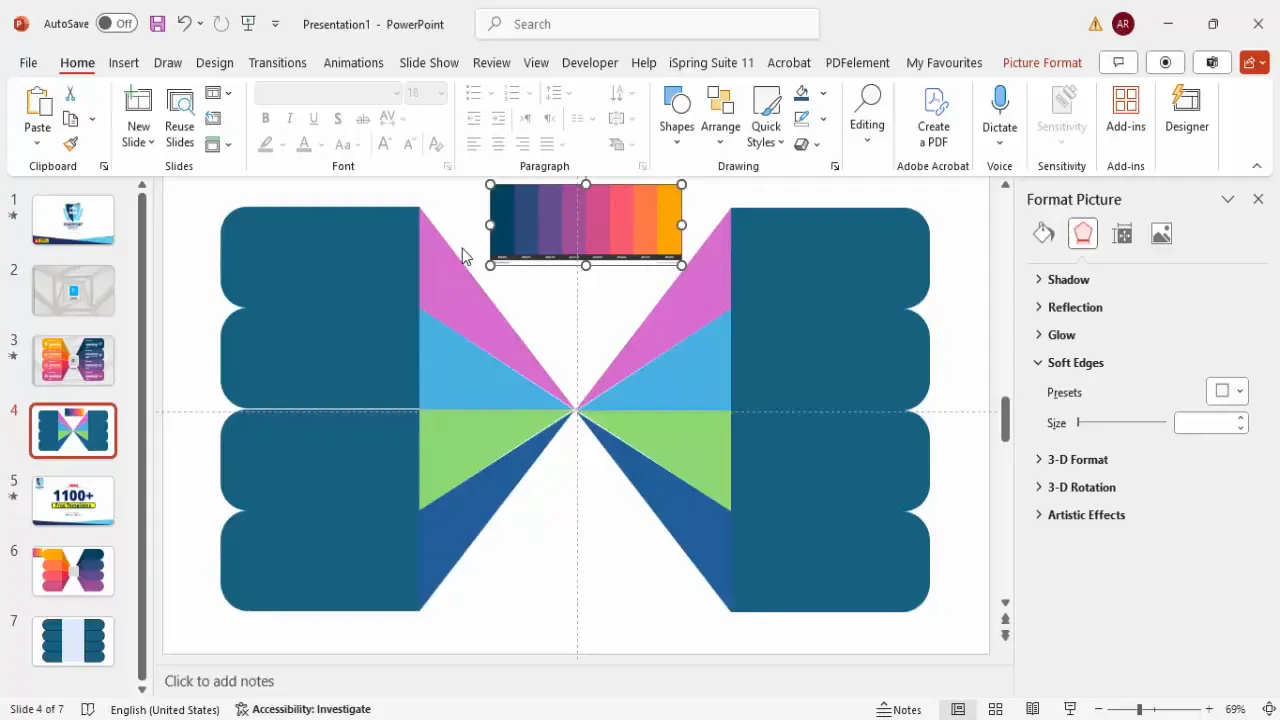Collapse the Soft Edges section

click(x=1075, y=363)
